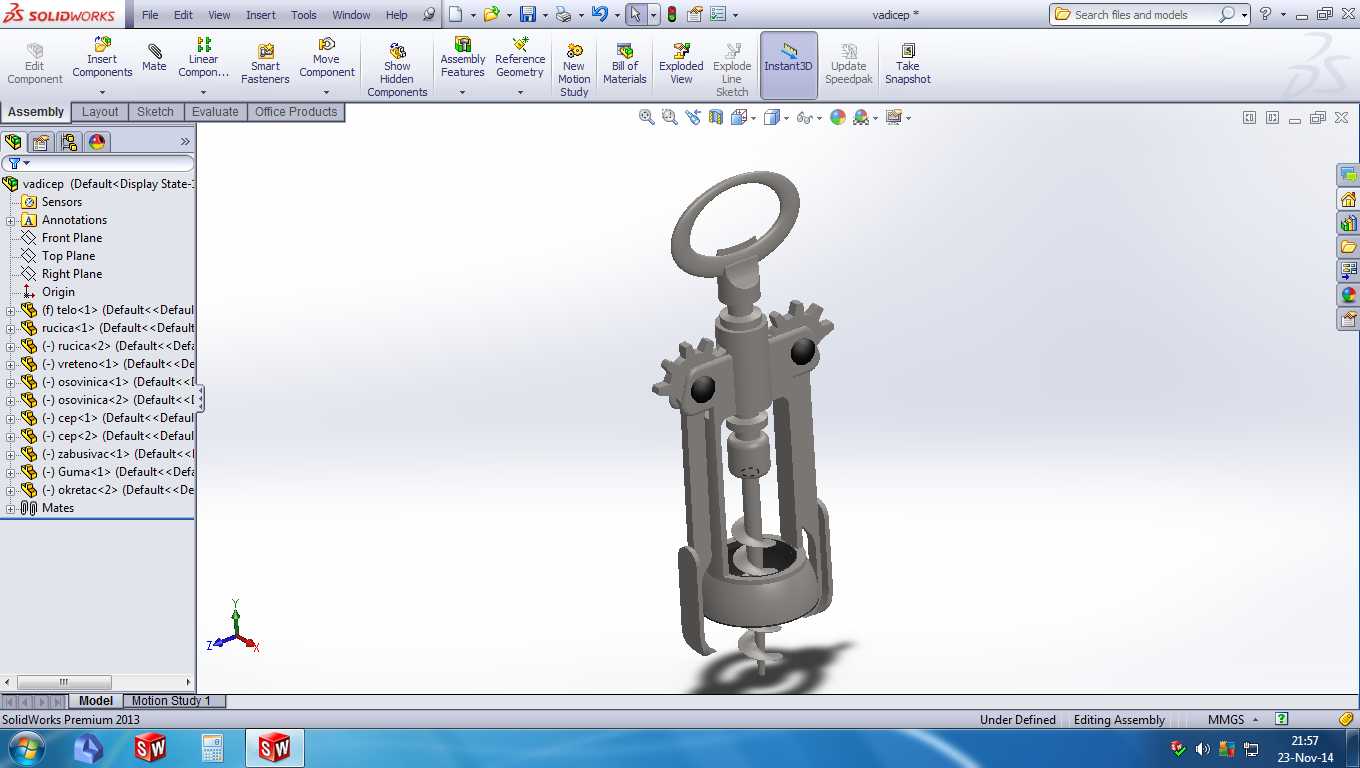Open the File menu
The height and width of the screenshot is (768, 1360).
(x=150, y=15)
